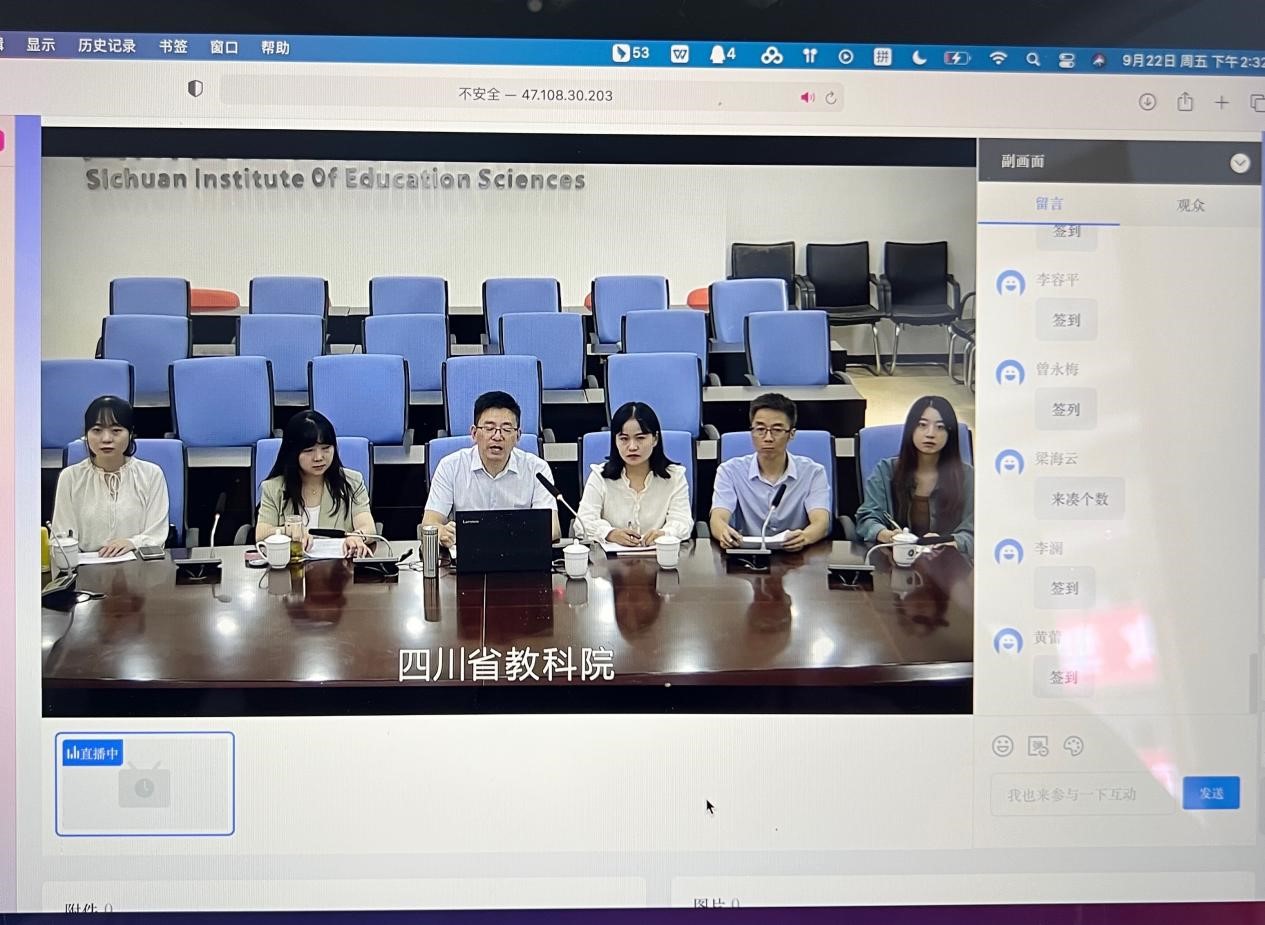
Task: Click the menu bar icon beside the date
Action: tap(1099, 60)
